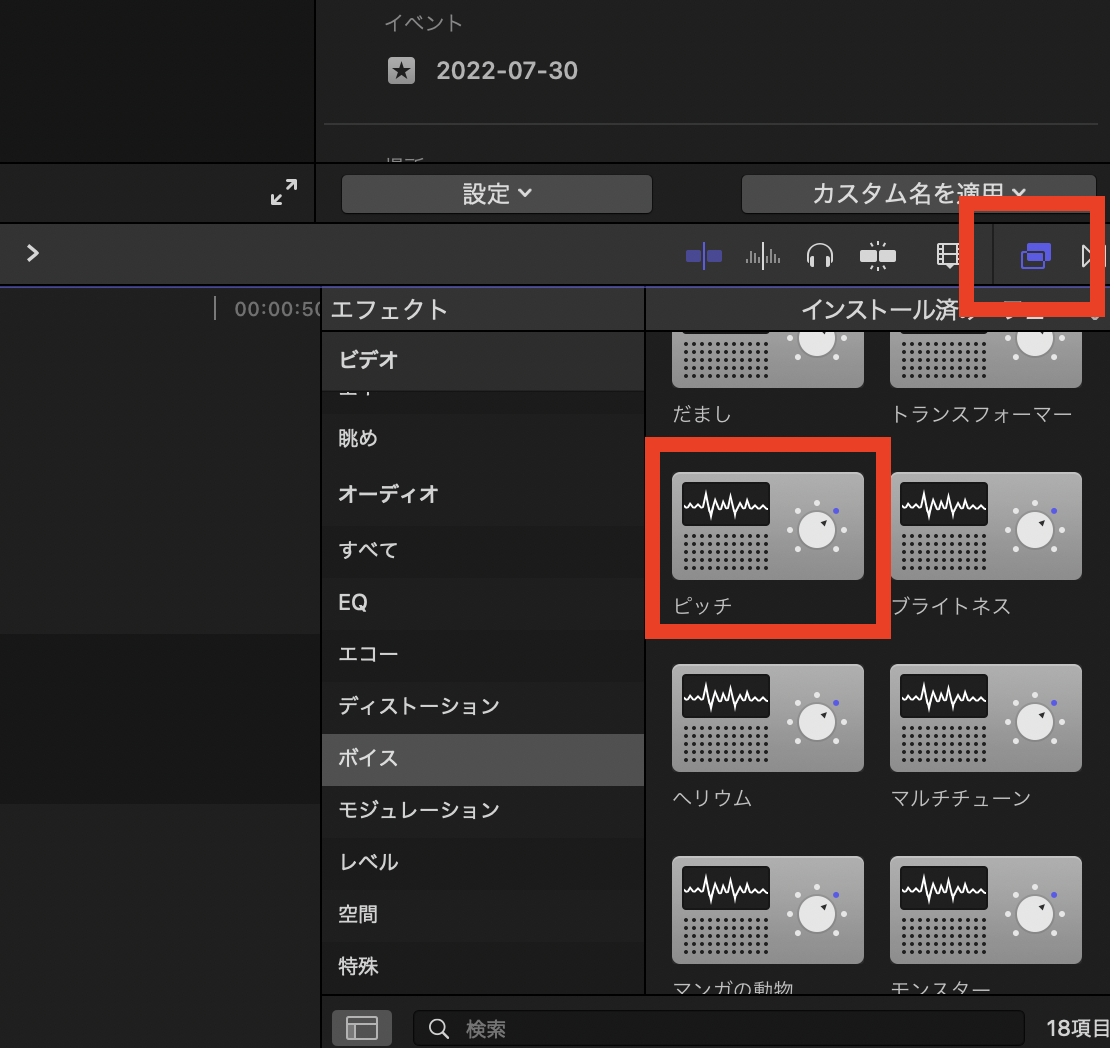Select the ヘリウム effect thumbnail
Image resolution: width=1110 pixels, height=1048 pixels.
tap(767, 718)
